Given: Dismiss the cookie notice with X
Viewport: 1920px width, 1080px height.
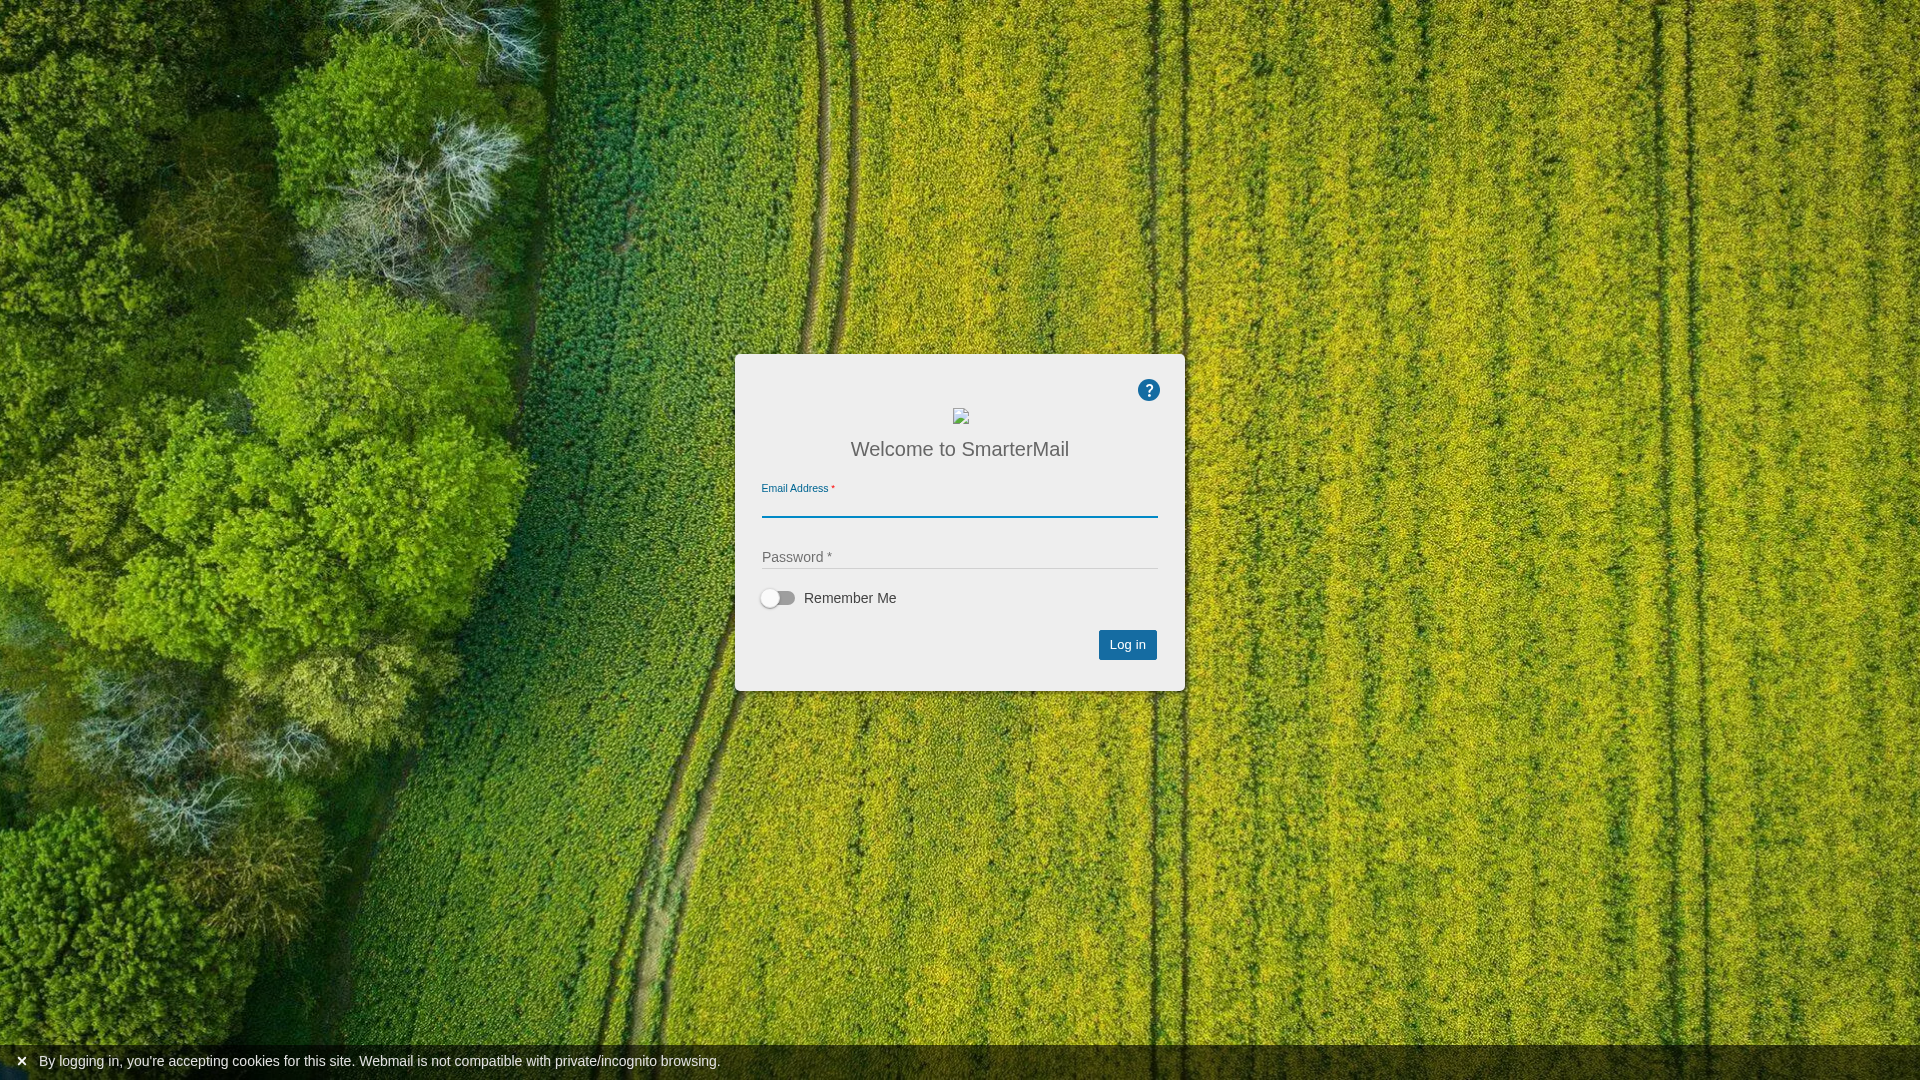Looking at the screenshot, I should click(x=21, y=1061).
